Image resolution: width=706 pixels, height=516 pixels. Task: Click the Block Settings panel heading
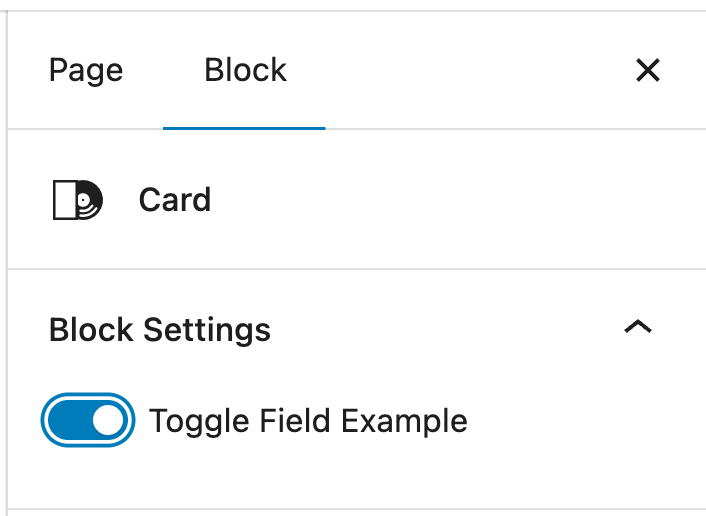point(160,329)
